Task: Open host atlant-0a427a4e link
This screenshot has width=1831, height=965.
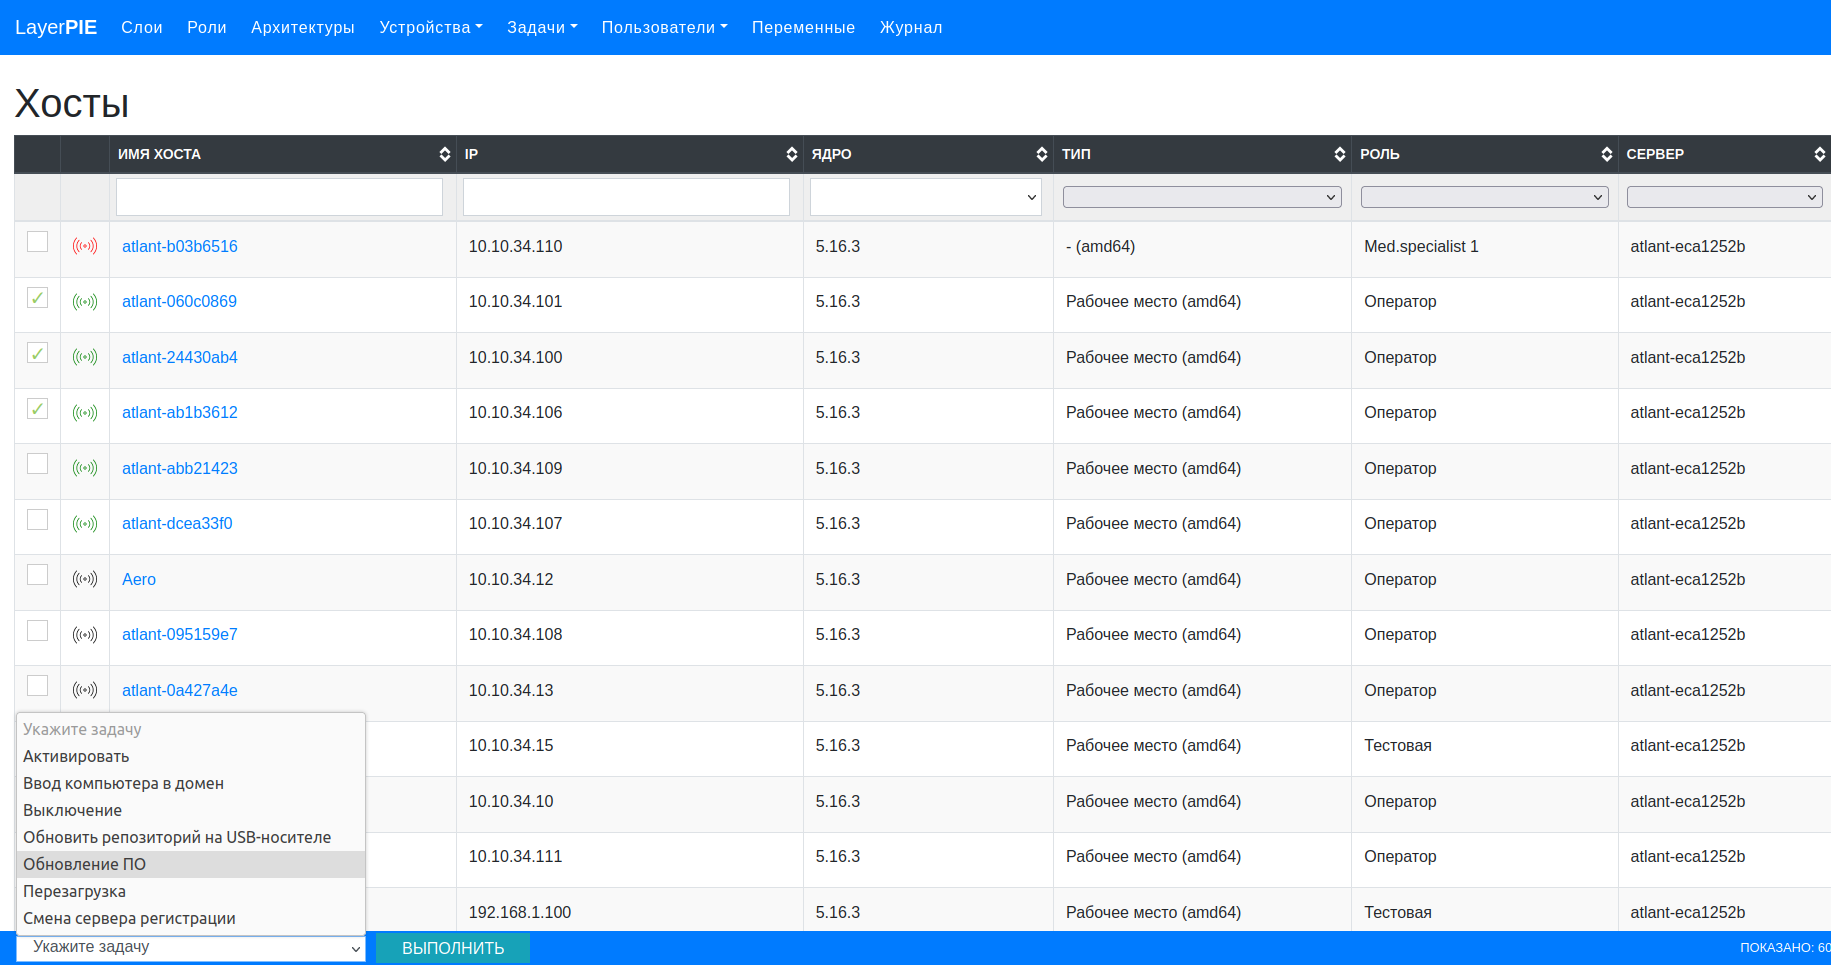Action: (x=180, y=690)
